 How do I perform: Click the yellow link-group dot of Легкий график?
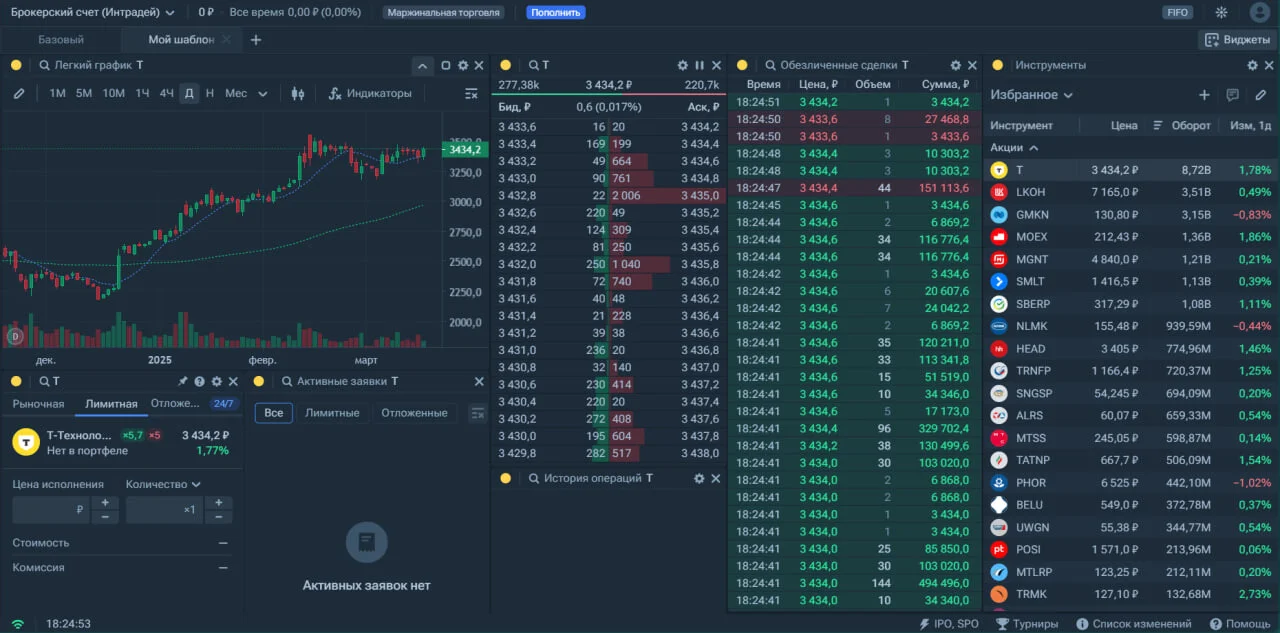click(16, 65)
